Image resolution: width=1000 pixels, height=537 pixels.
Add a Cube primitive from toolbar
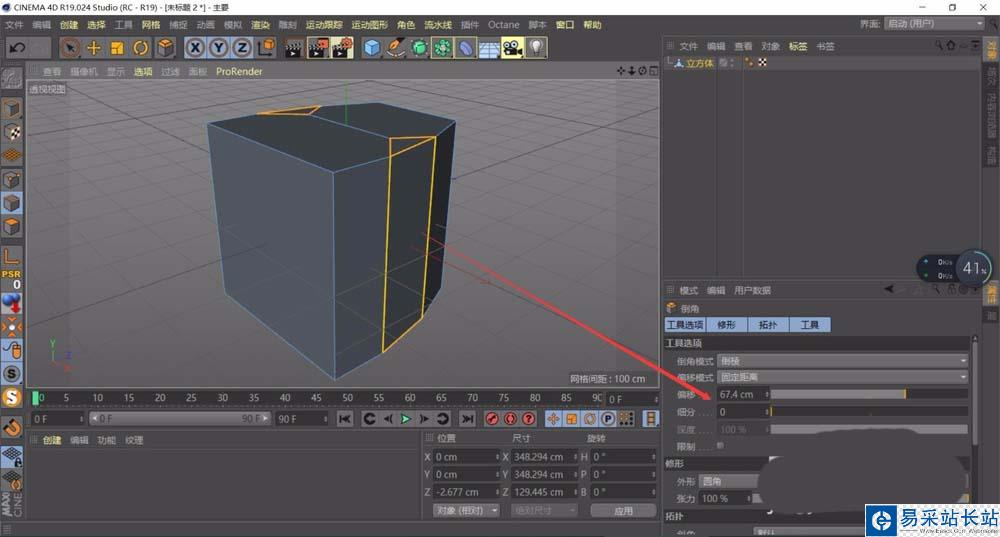click(372, 47)
